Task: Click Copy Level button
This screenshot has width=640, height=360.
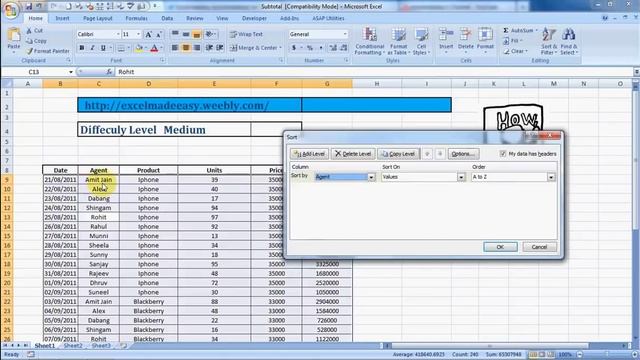Action: (398, 154)
